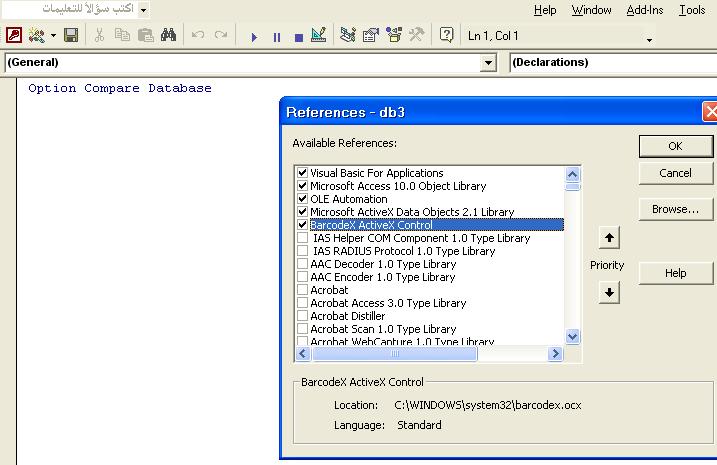
Task: Check Acrobat Access 3.0 Type Library checkbox
Action: pyautogui.click(x=302, y=303)
